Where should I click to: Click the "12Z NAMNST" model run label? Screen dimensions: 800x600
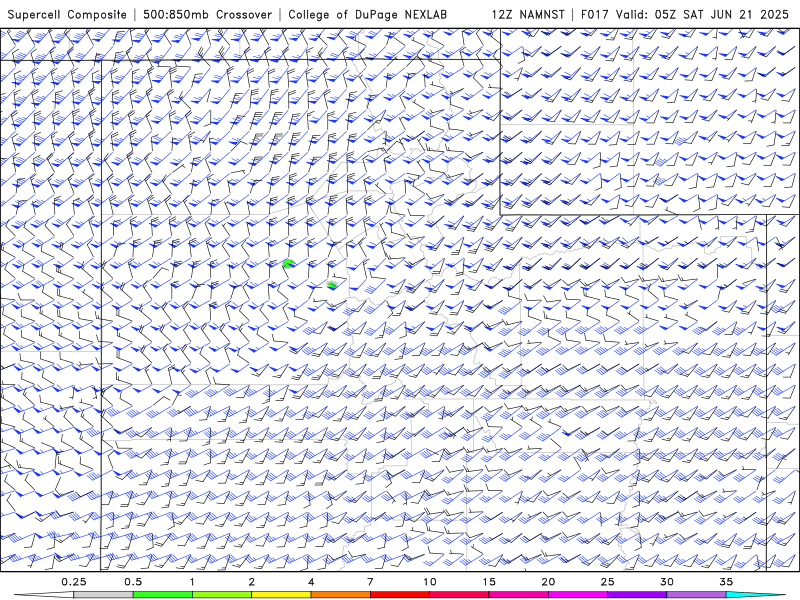pyautogui.click(x=528, y=14)
